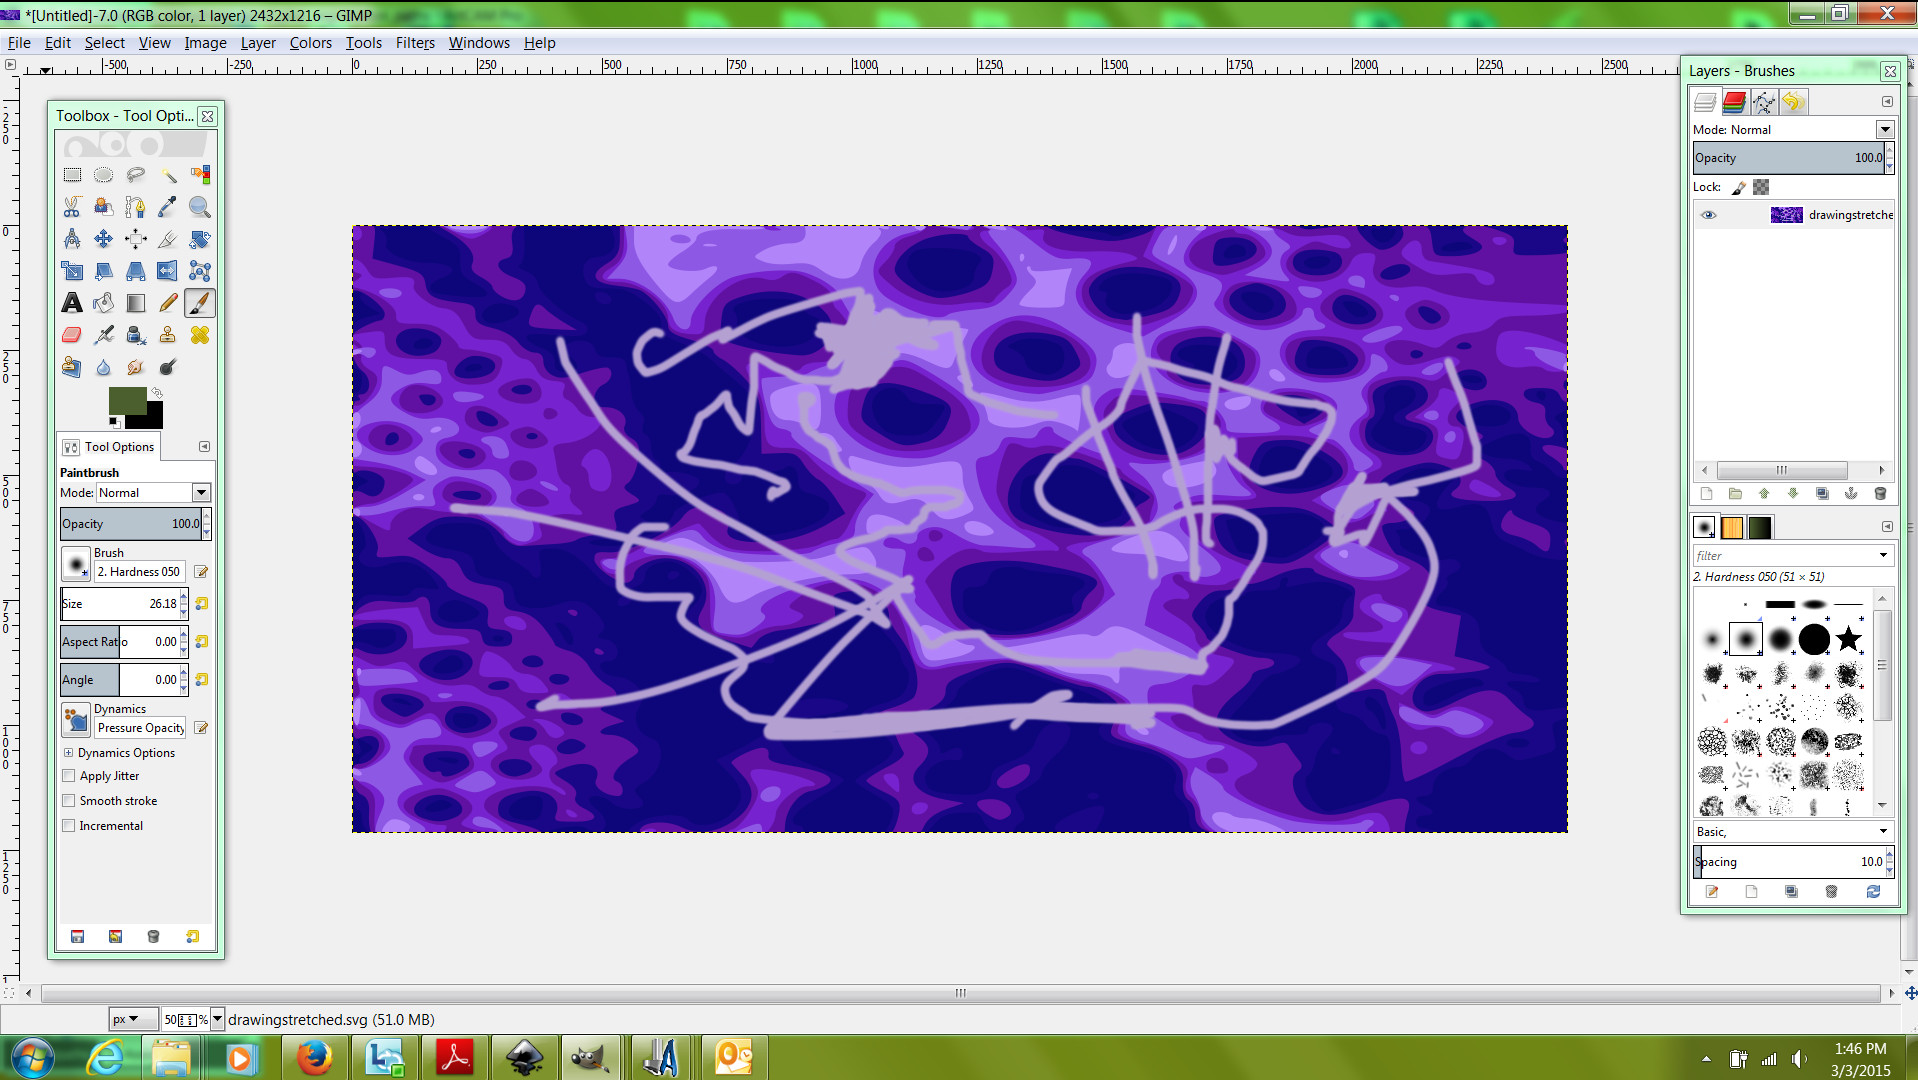This screenshot has height=1080, width=1918.
Task: Select the Eraser tool
Action: click(x=72, y=335)
